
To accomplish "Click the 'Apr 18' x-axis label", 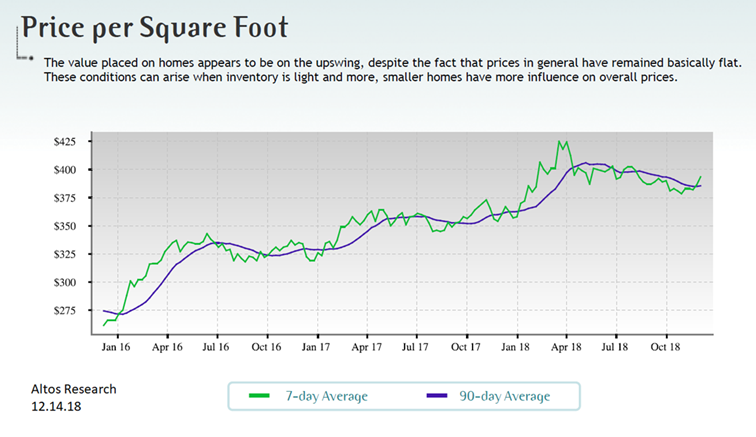I will pyautogui.click(x=566, y=347).
